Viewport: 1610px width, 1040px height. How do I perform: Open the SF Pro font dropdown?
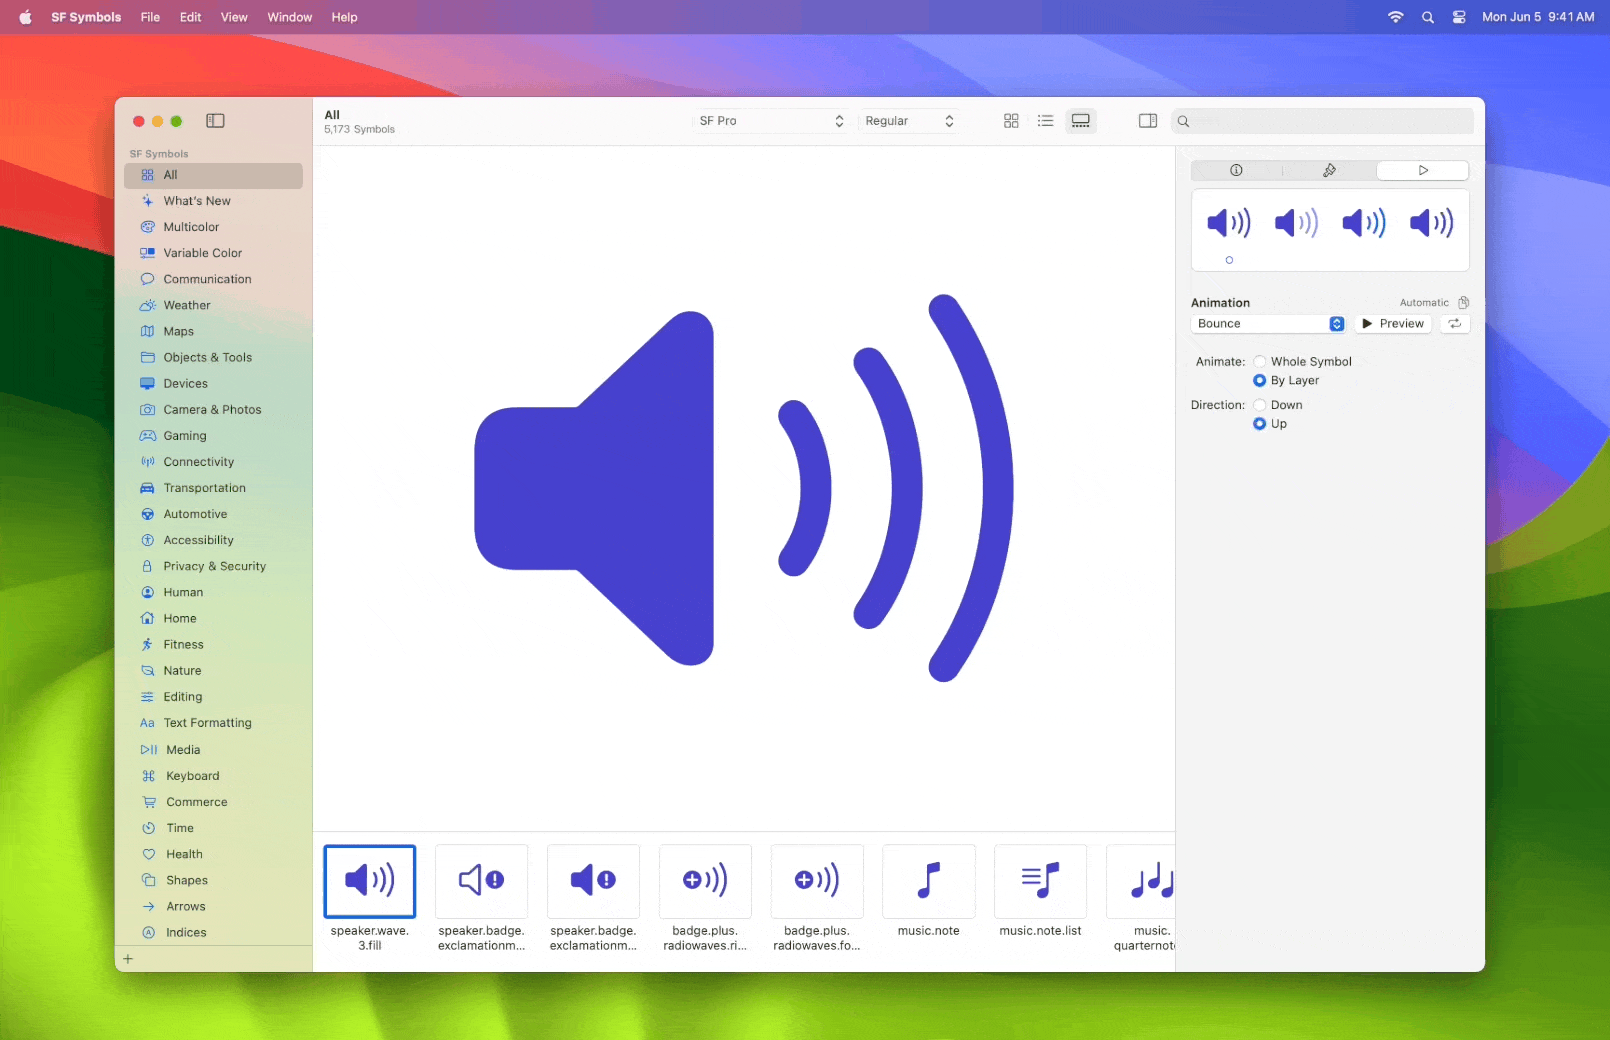coord(771,121)
